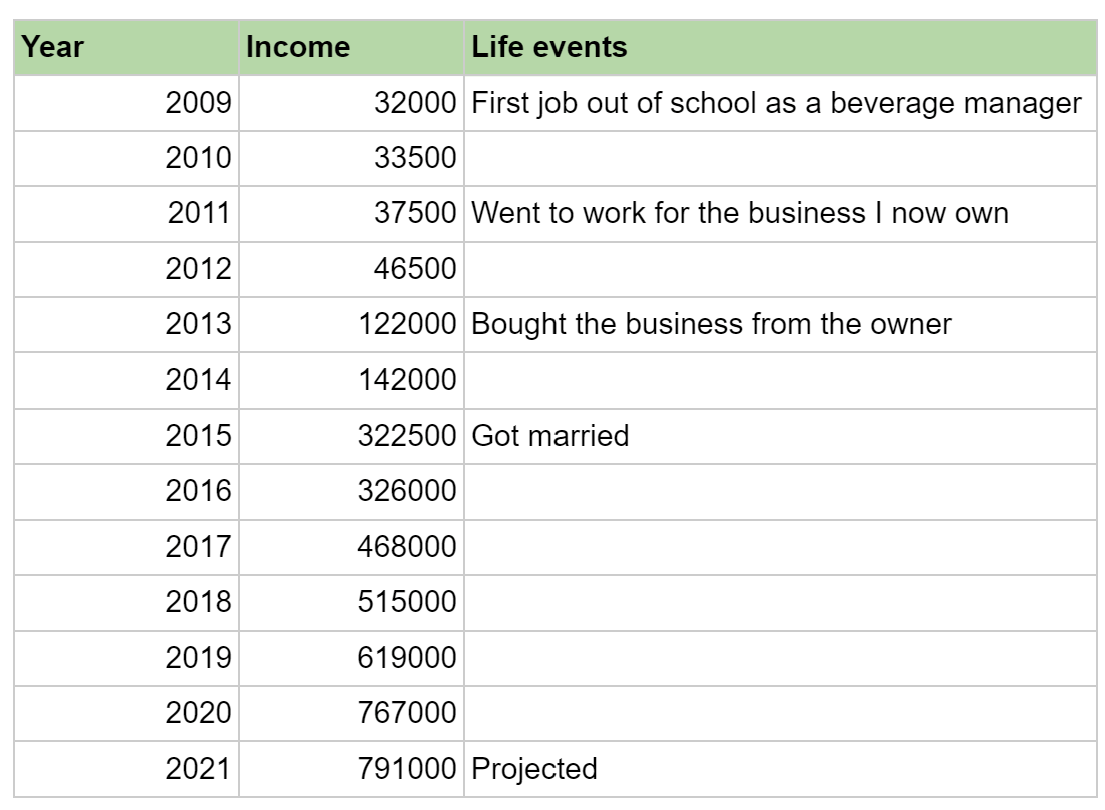Select the Year header cell

pos(126,47)
